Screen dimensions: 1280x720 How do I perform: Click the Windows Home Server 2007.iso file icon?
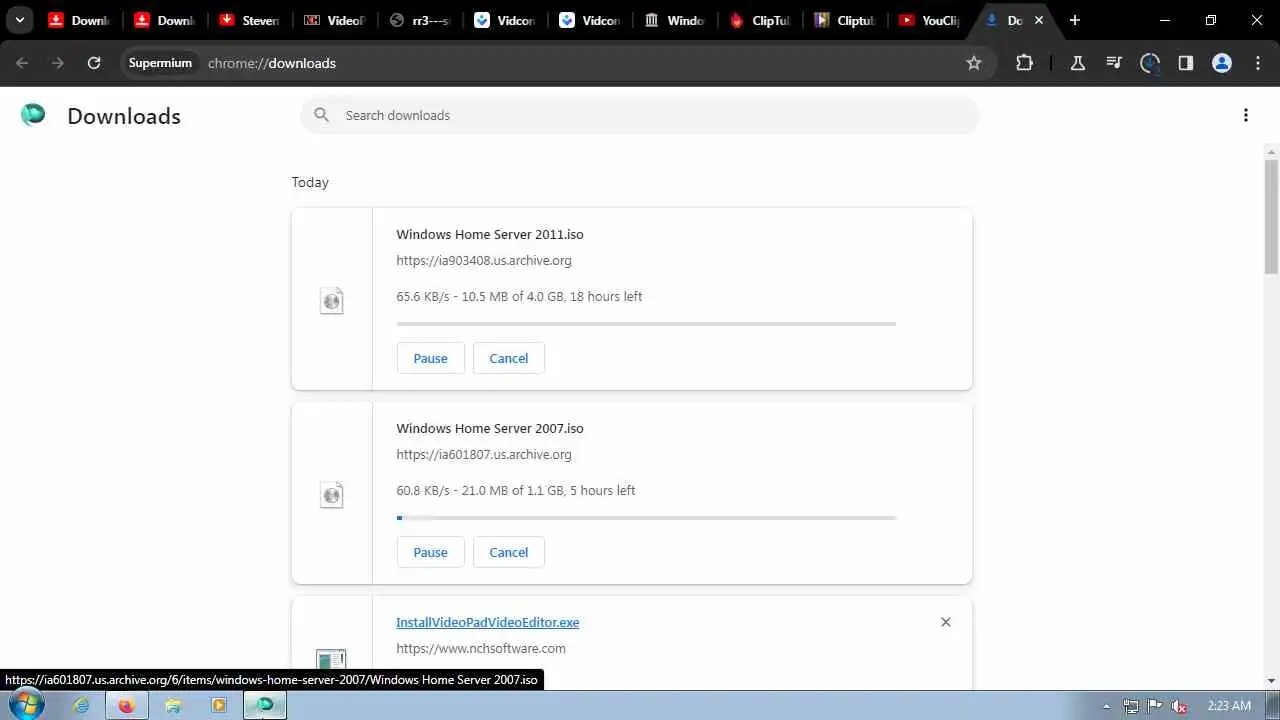point(331,494)
